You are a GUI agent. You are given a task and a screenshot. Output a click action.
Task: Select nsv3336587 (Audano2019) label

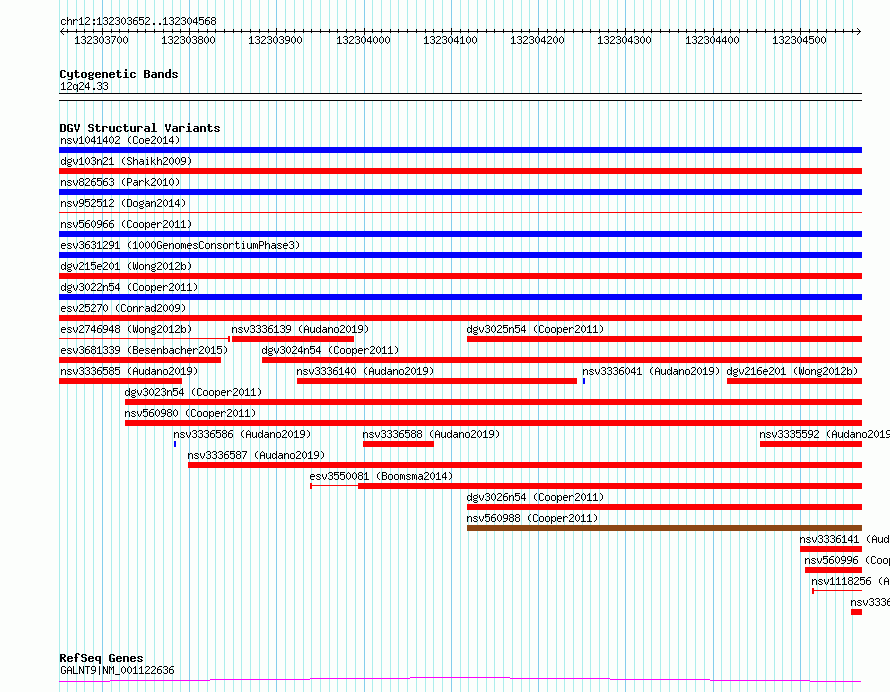click(x=256, y=455)
